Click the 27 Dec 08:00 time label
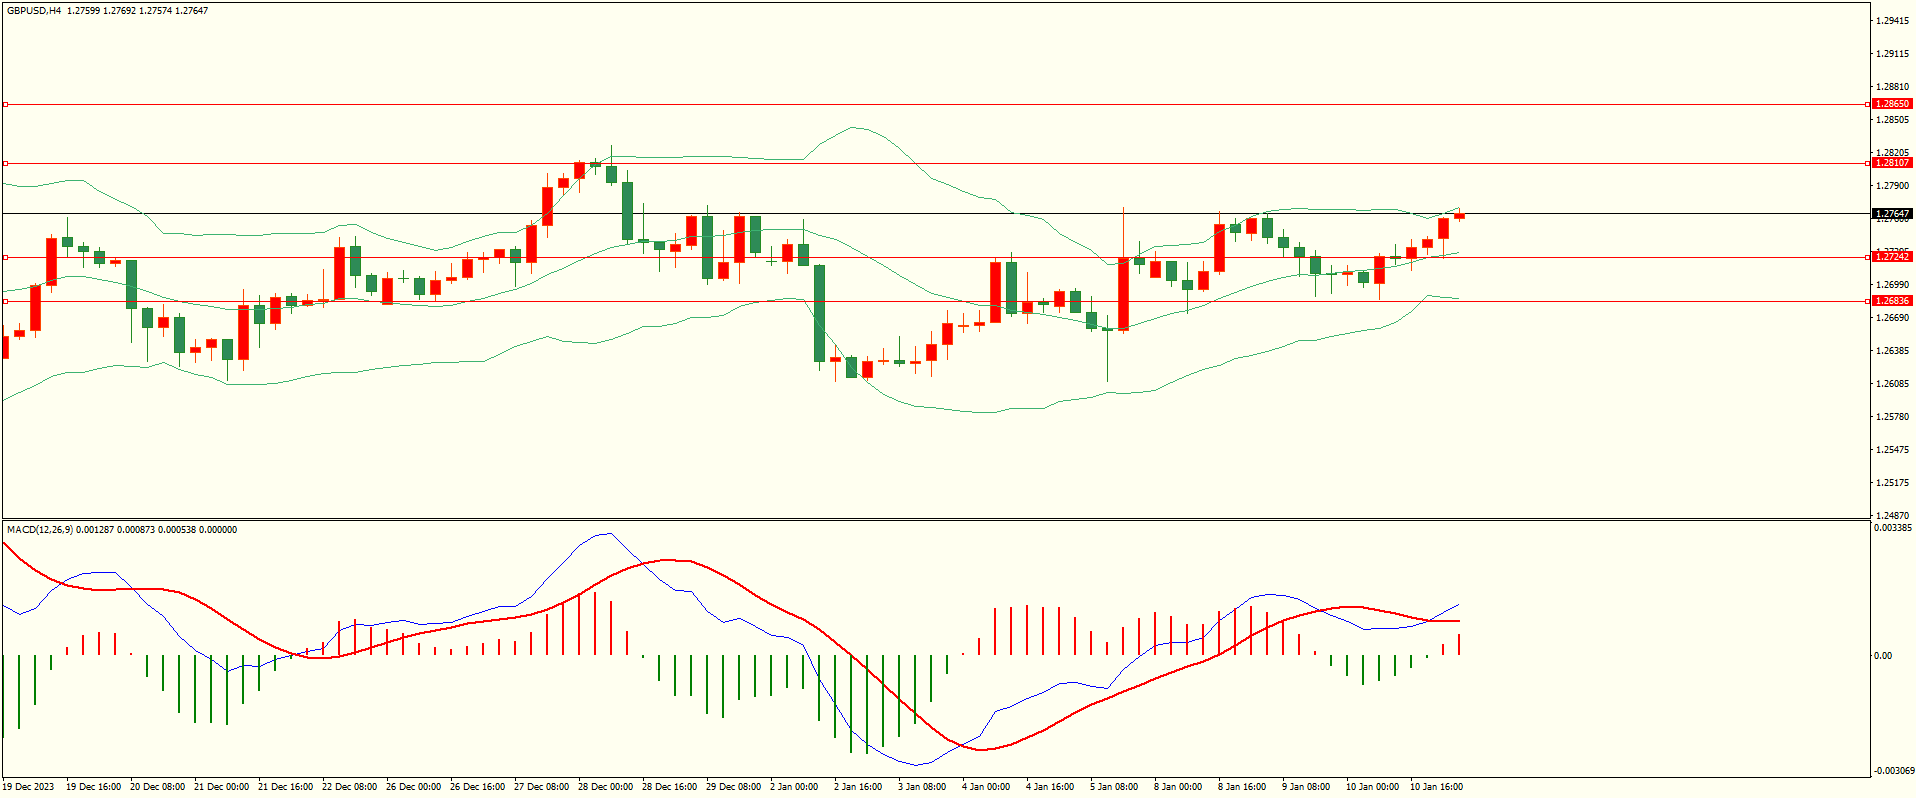Screen dimensions: 1916x798 (542, 787)
